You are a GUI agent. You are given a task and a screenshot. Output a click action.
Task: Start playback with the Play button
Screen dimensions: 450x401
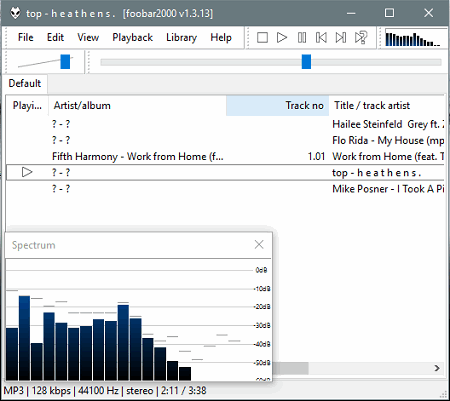(282, 37)
